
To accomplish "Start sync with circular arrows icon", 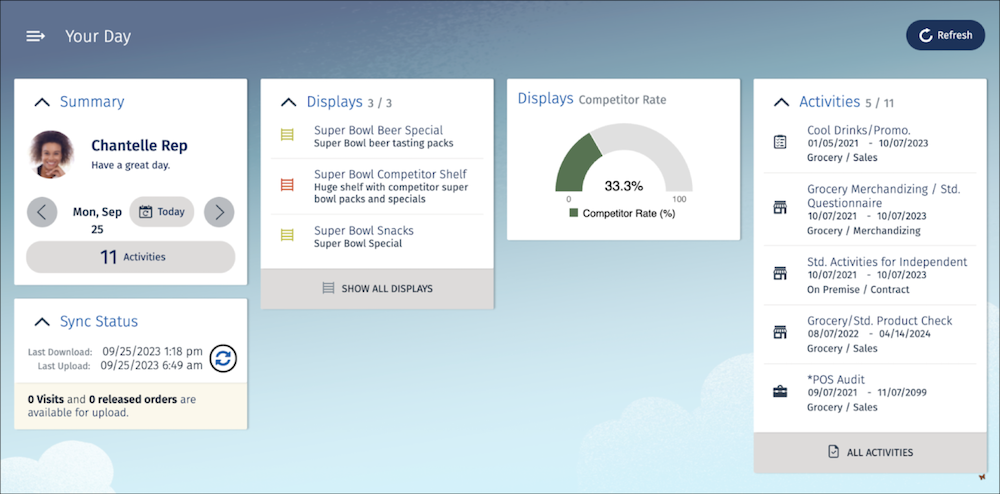I will [x=223, y=358].
